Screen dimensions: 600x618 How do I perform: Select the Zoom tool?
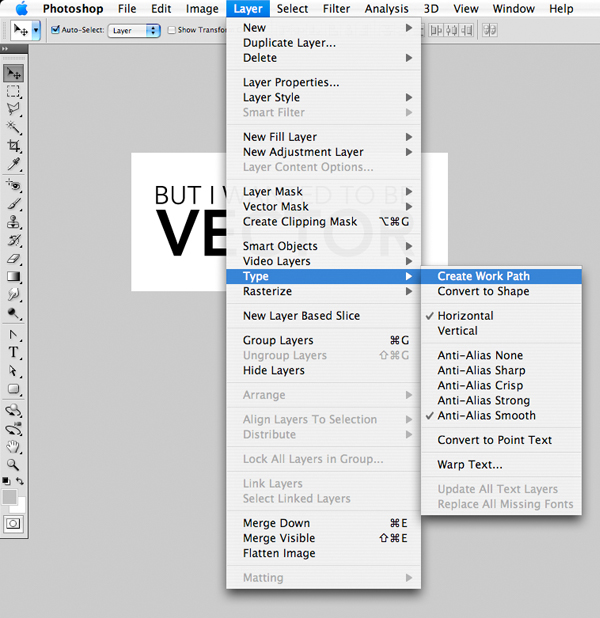[13, 465]
